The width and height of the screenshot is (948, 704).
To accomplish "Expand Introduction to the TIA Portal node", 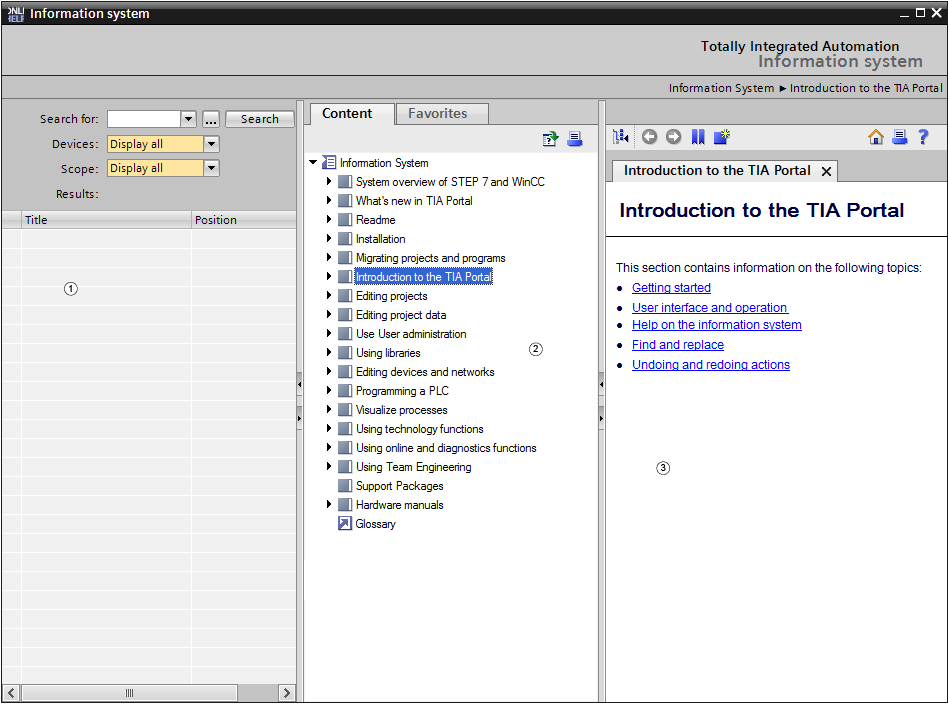I will 329,276.
